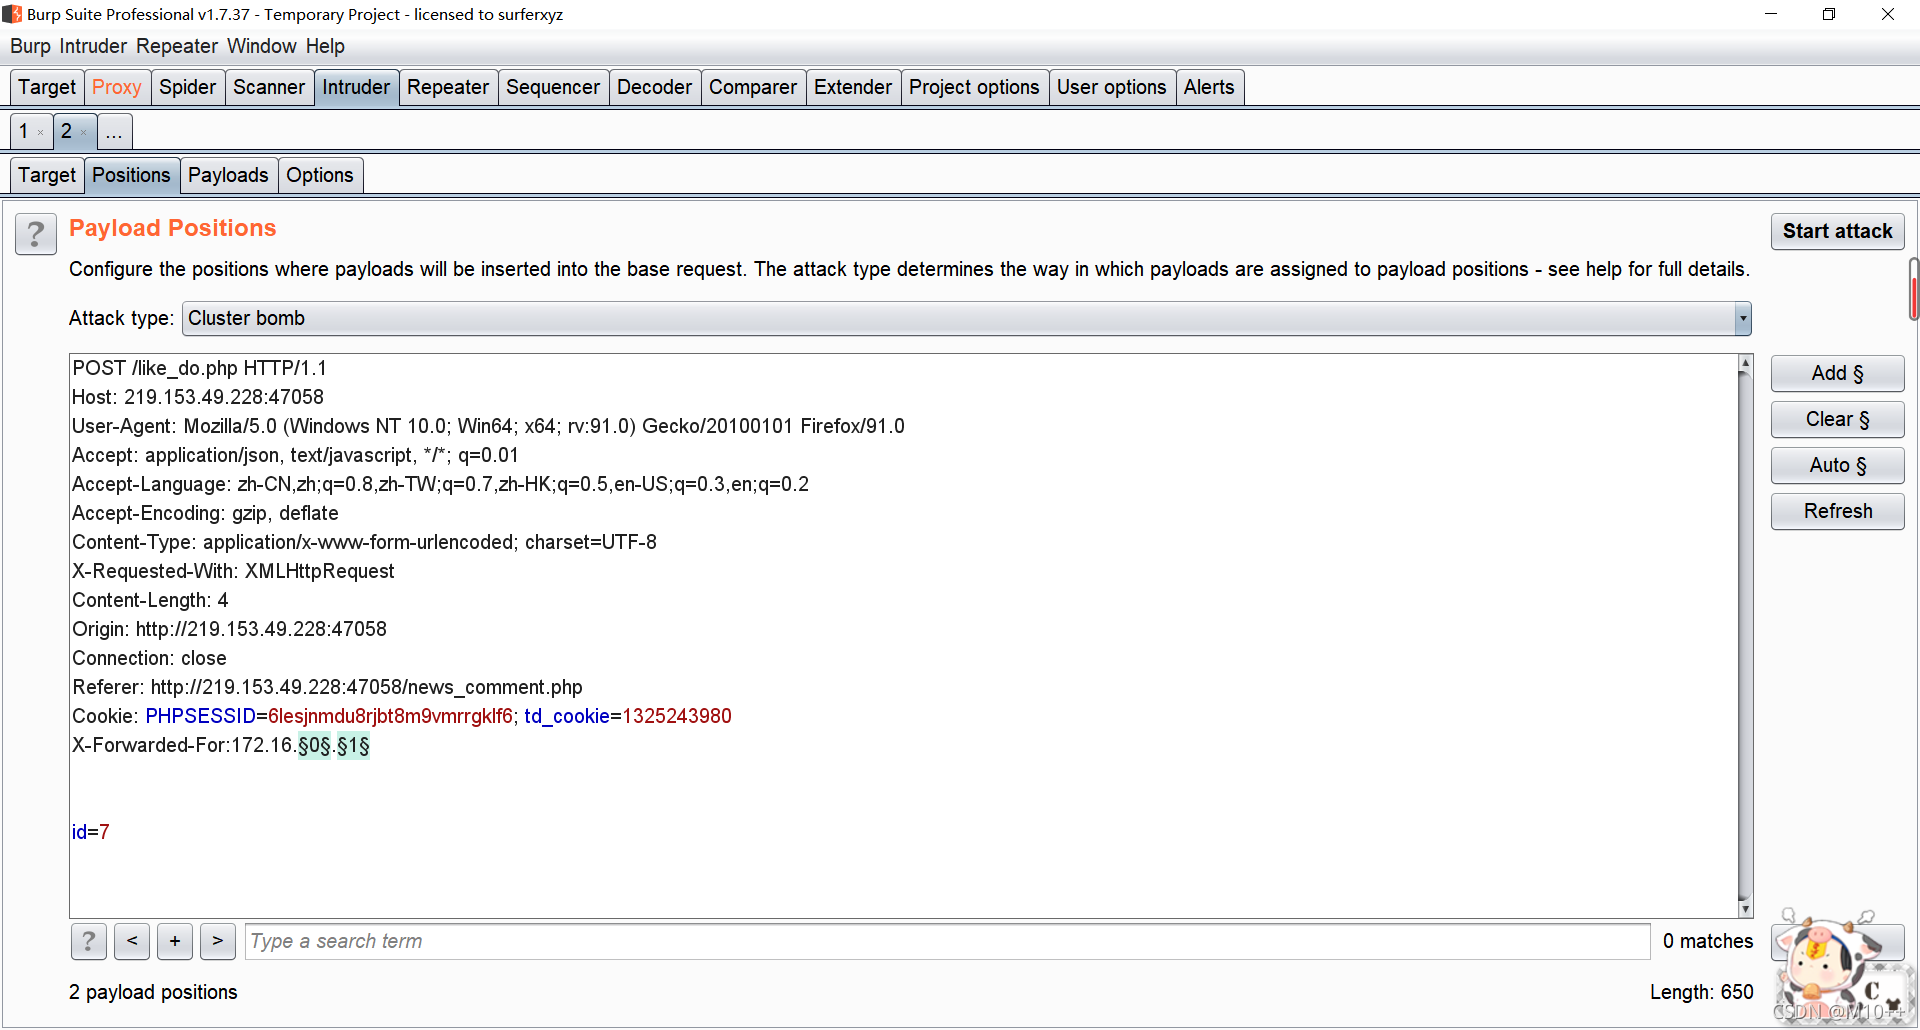
Task: Go to previous search match arrow
Action: coord(132,941)
